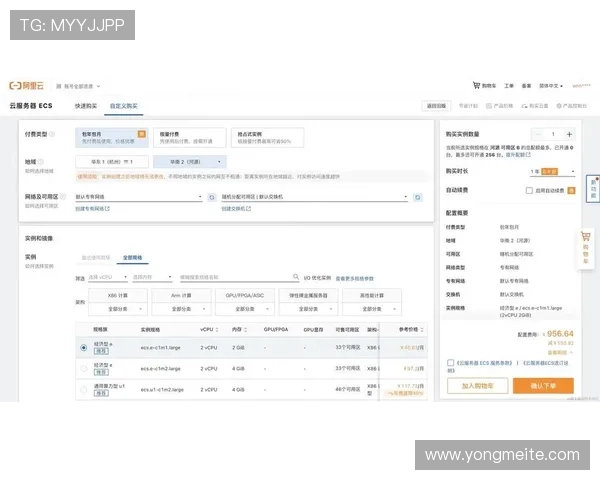Click the Alibaba Cloud logo
Viewport: 600px width, 480px height.
(x=26, y=85)
